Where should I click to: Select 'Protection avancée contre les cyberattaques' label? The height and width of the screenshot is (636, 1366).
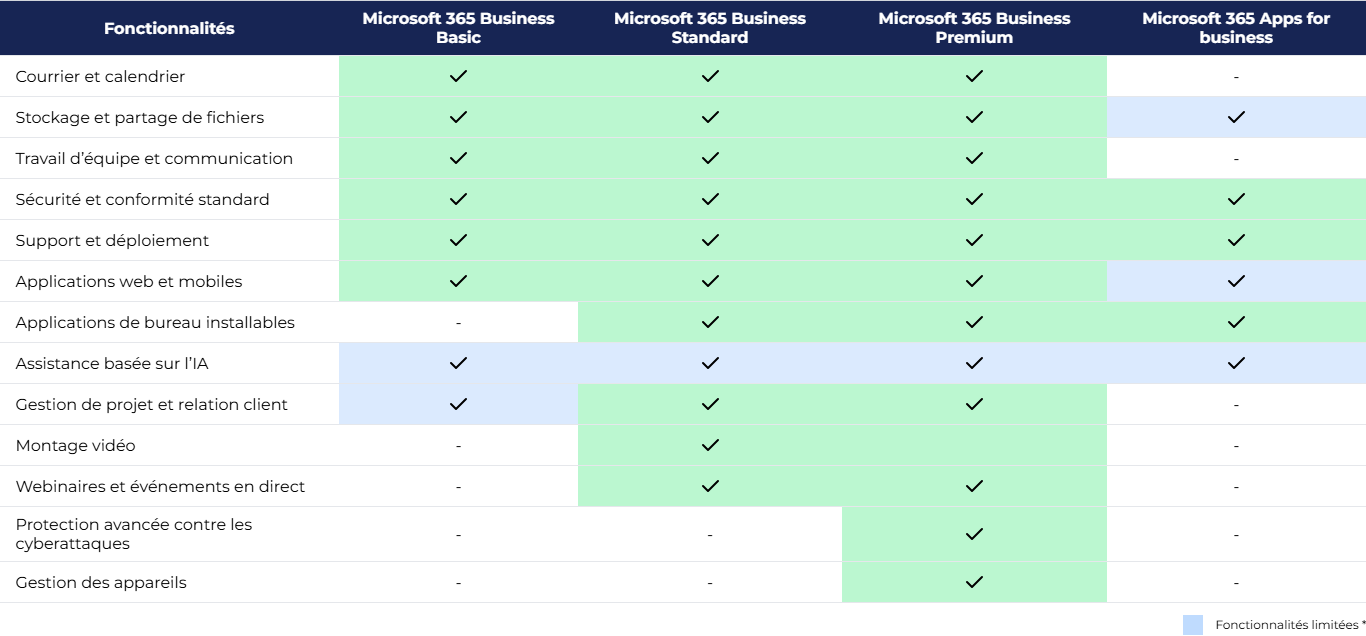point(134,534)
